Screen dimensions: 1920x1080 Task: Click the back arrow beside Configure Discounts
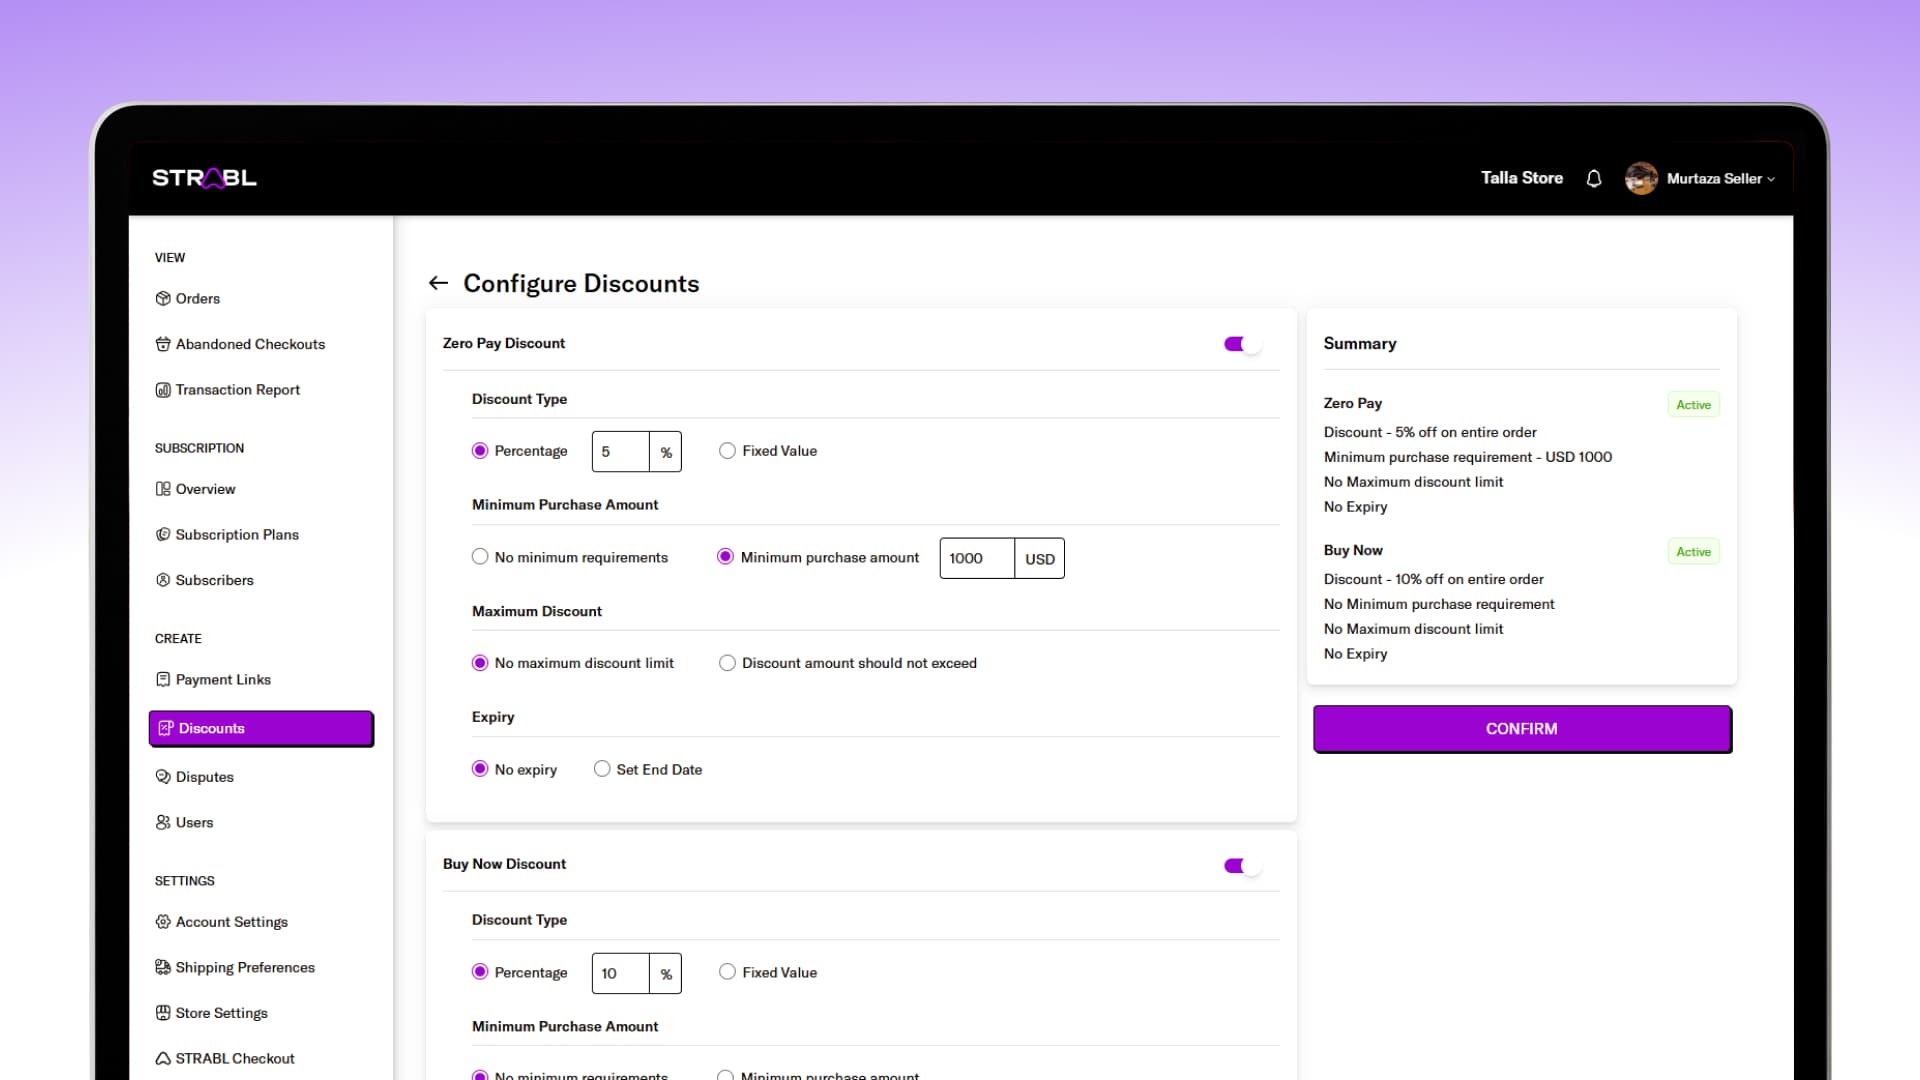438,283
